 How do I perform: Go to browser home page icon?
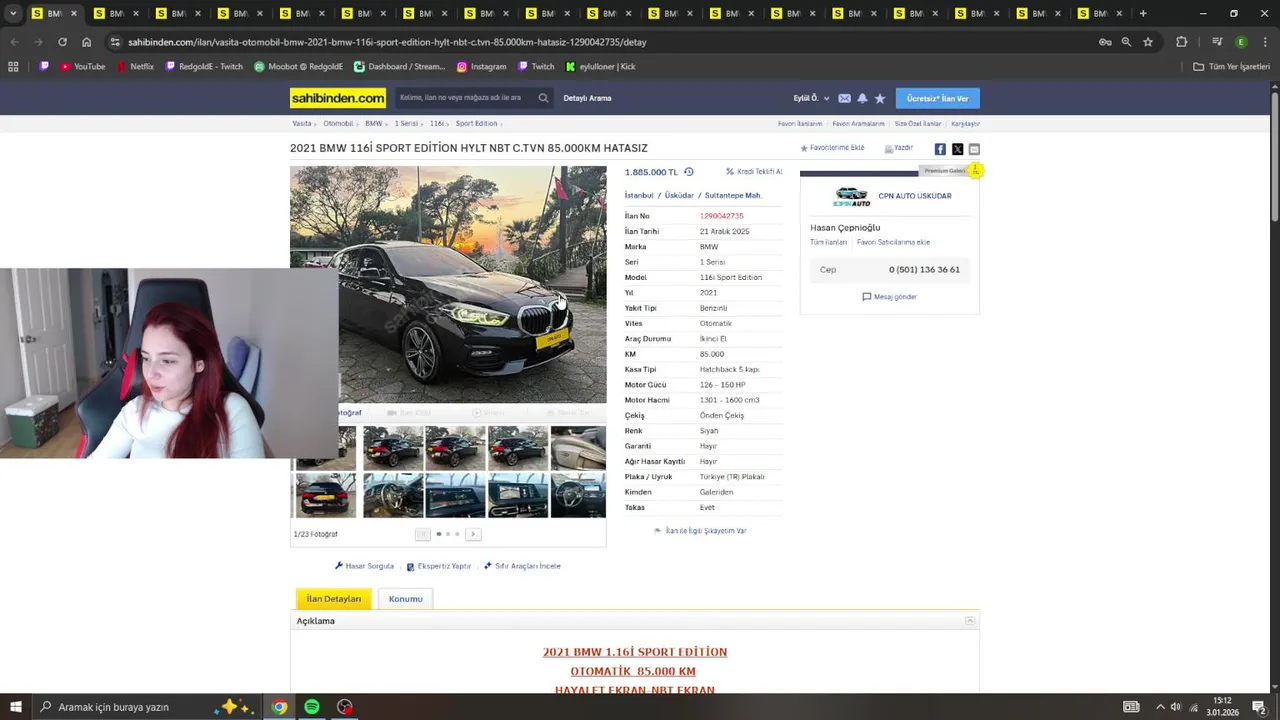[x=87, y=42]
